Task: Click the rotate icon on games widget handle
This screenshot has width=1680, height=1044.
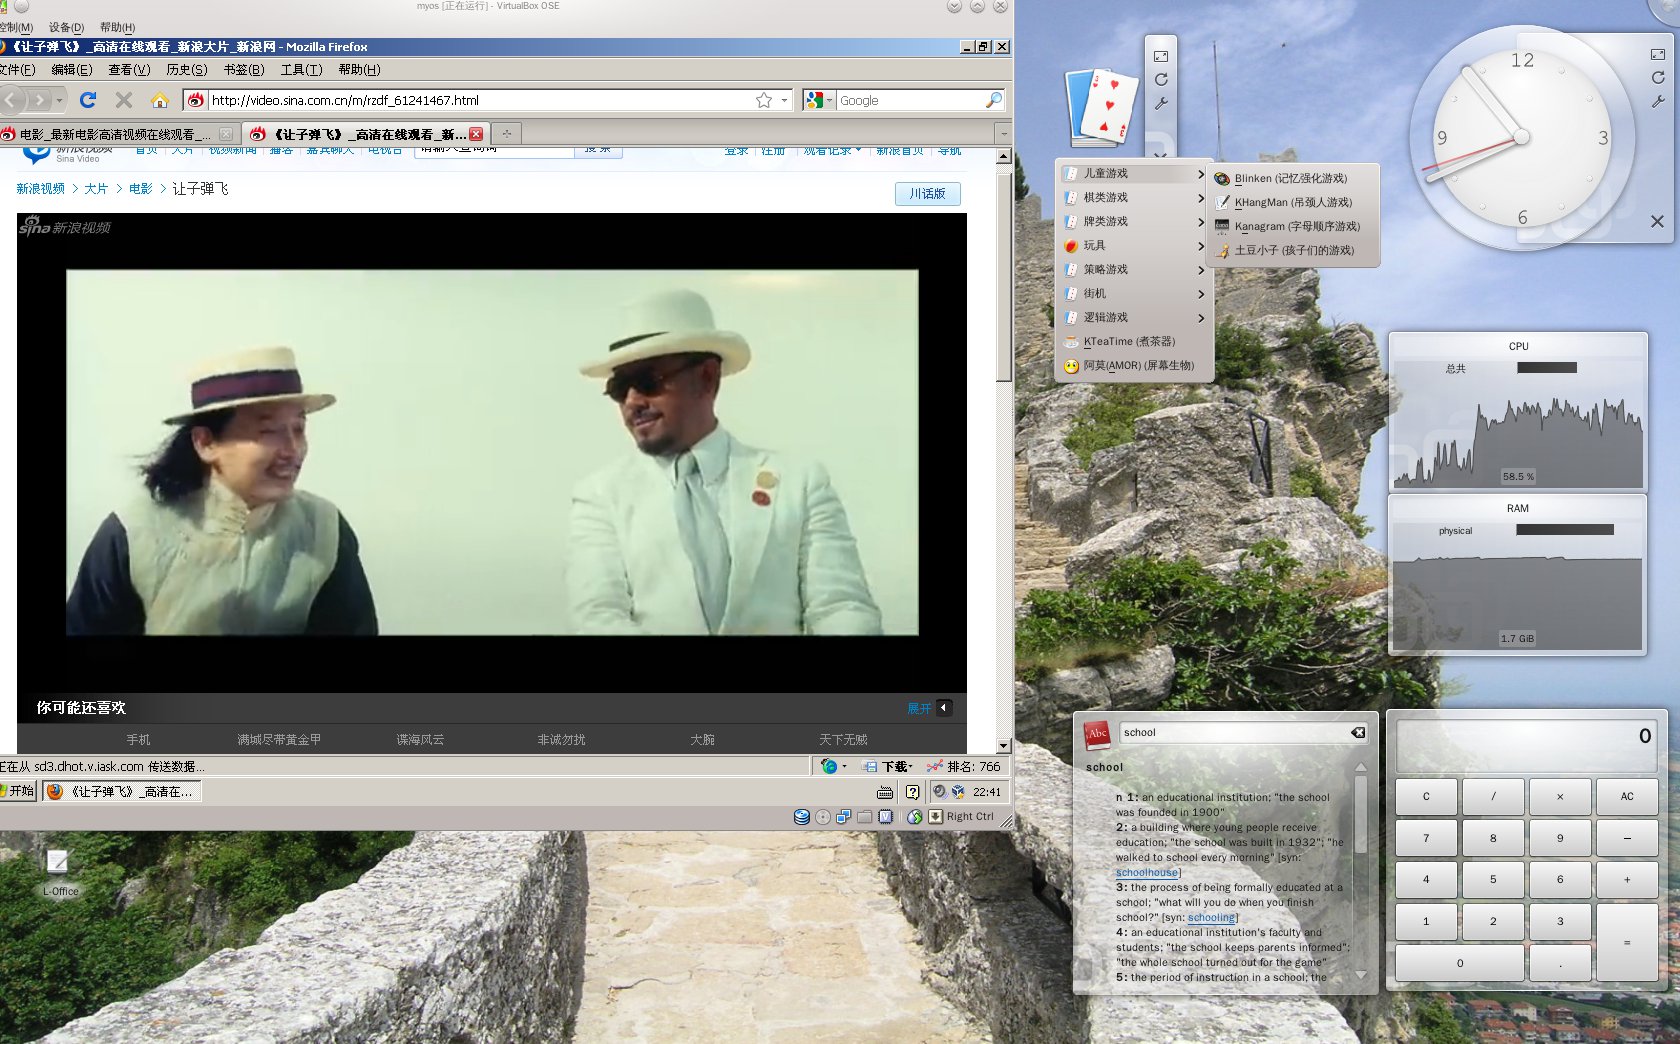Action: pyautogui.click(x=1161, y=80)
